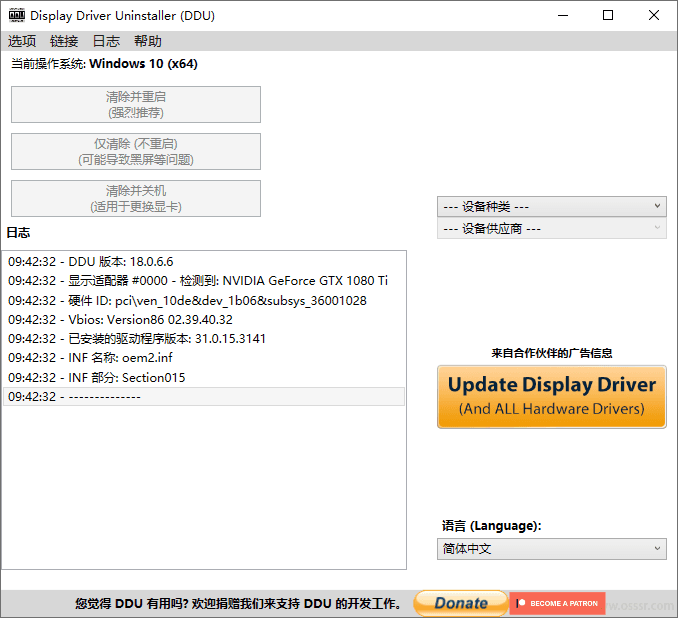The height and width of the screenshot is (618, 678).
Task: Open the 帮助 menu
Action: [x=148, y=41]
